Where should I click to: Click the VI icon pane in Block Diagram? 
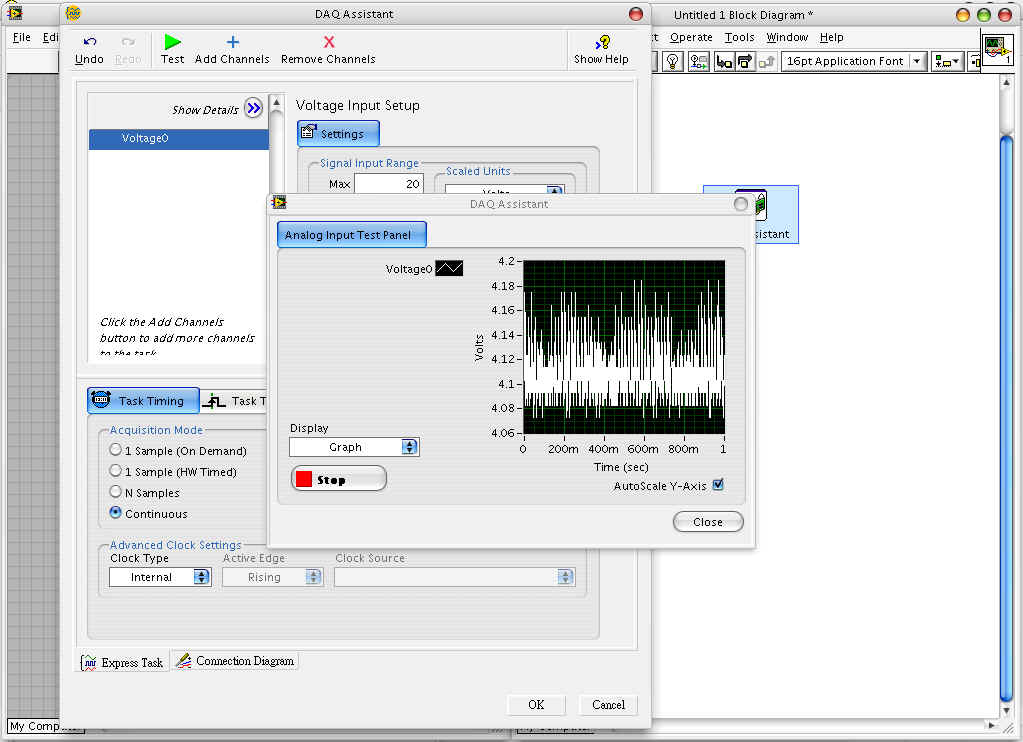[x=998, y=49]
